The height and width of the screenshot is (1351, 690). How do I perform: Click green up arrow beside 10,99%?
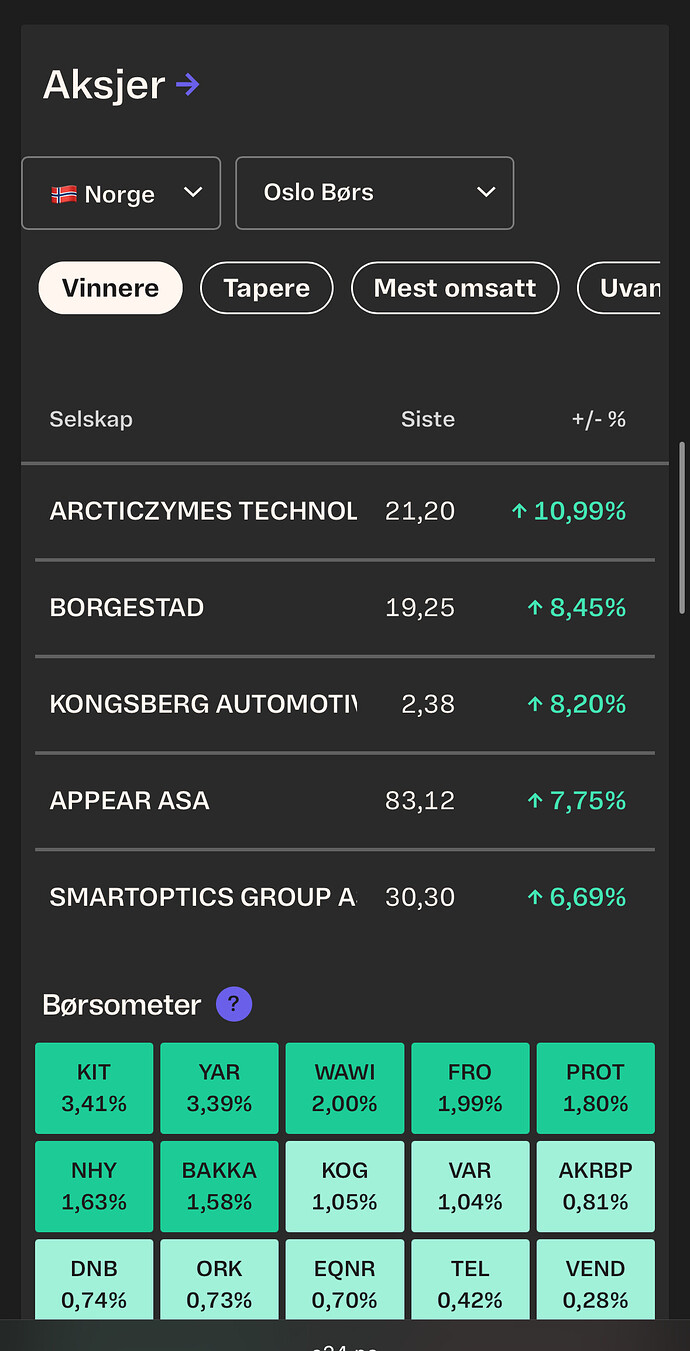[518, 512]
